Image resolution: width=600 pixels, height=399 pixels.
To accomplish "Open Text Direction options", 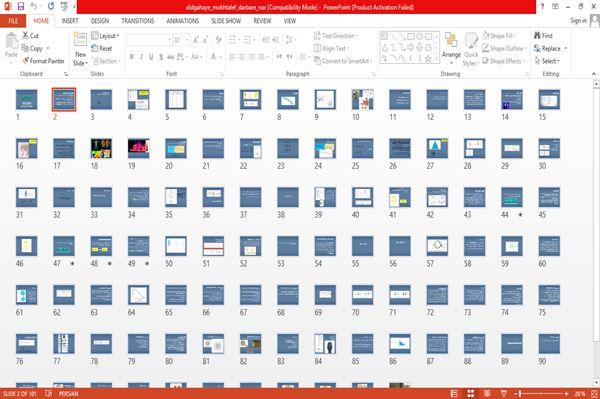I will click(336, 36).
